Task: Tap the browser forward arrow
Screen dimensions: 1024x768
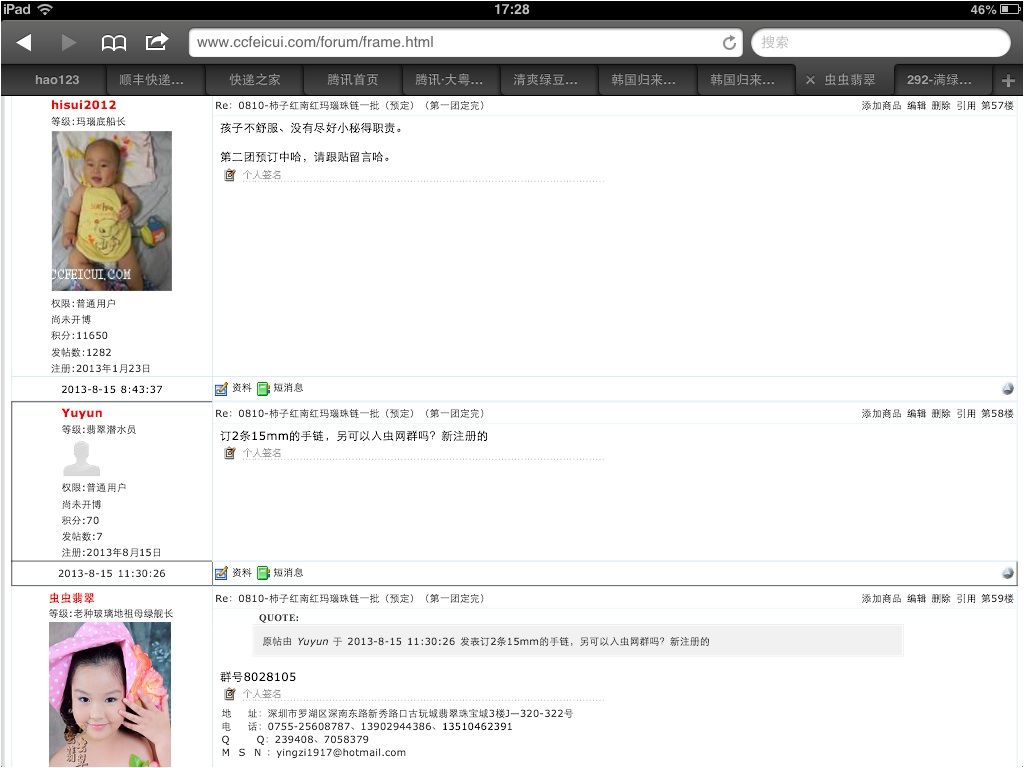Action: [x=68, y=42]
